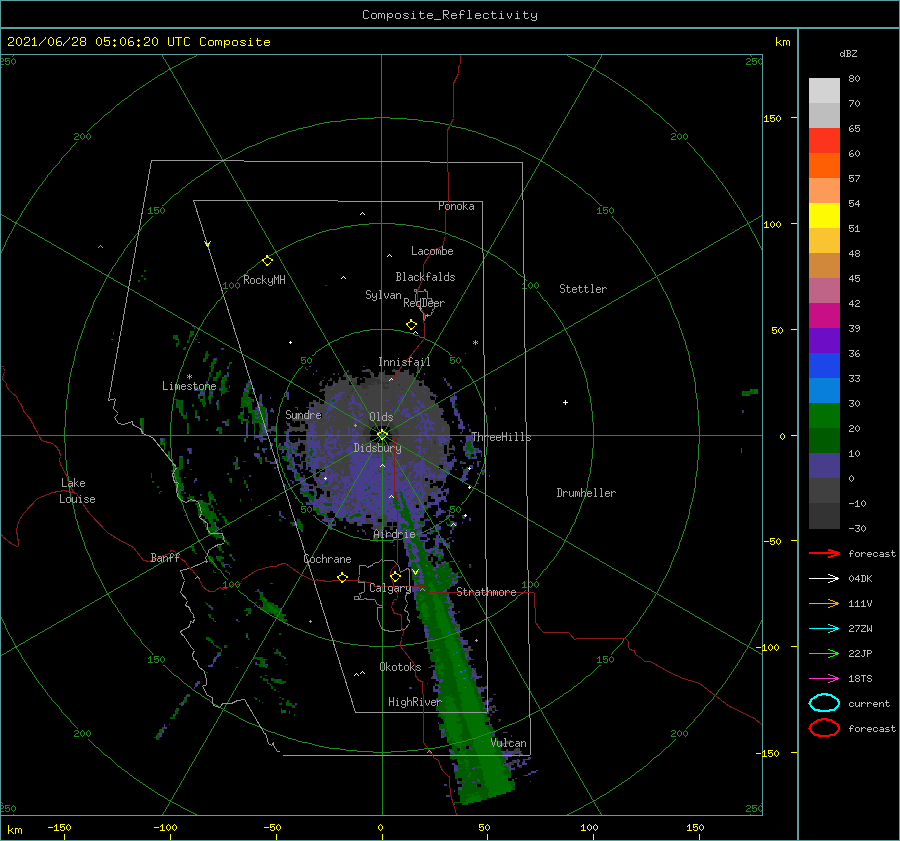
Task: Click the red forecast arrow in the legend
Action: coord(824,553)
